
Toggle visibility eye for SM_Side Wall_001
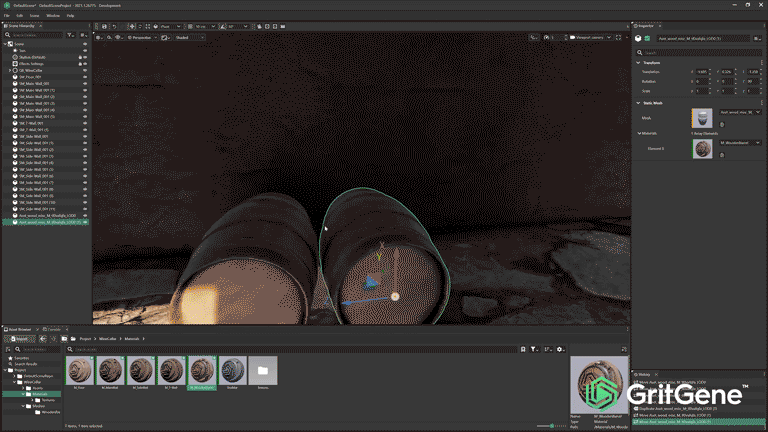pos(85,136)
